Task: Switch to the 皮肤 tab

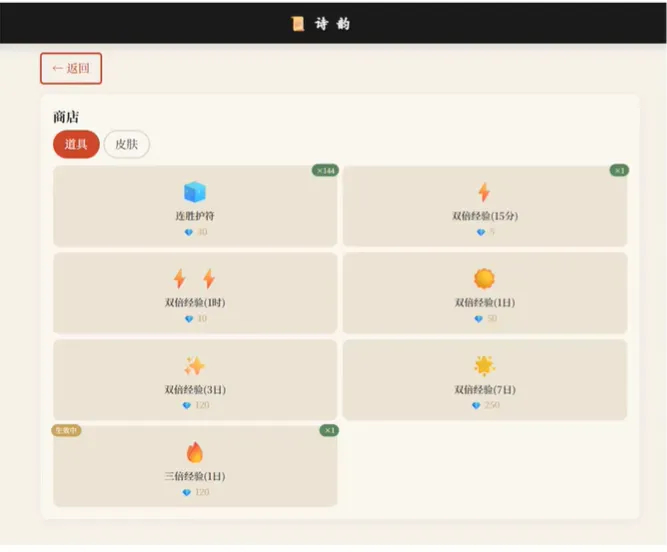Action: [127, 144]
